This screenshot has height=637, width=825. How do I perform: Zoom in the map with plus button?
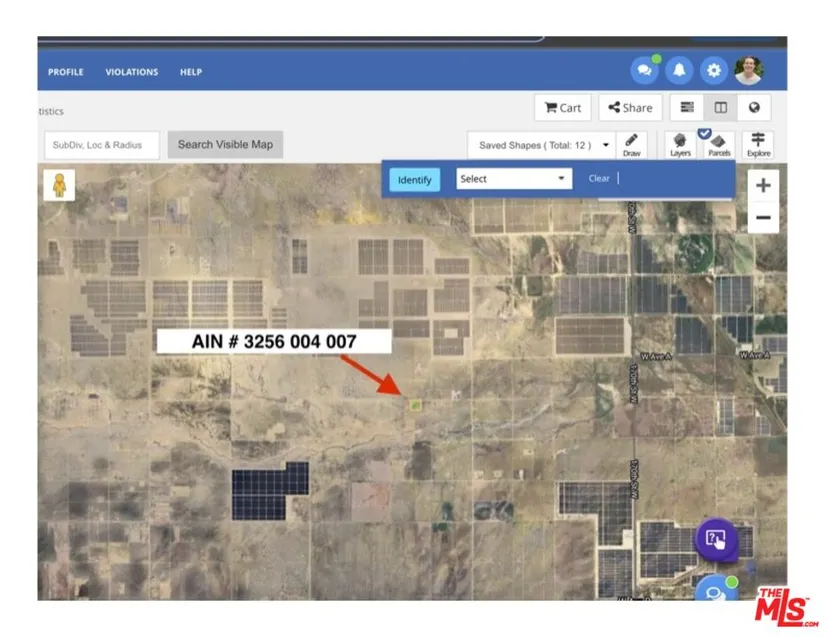(x=763, y=185)
